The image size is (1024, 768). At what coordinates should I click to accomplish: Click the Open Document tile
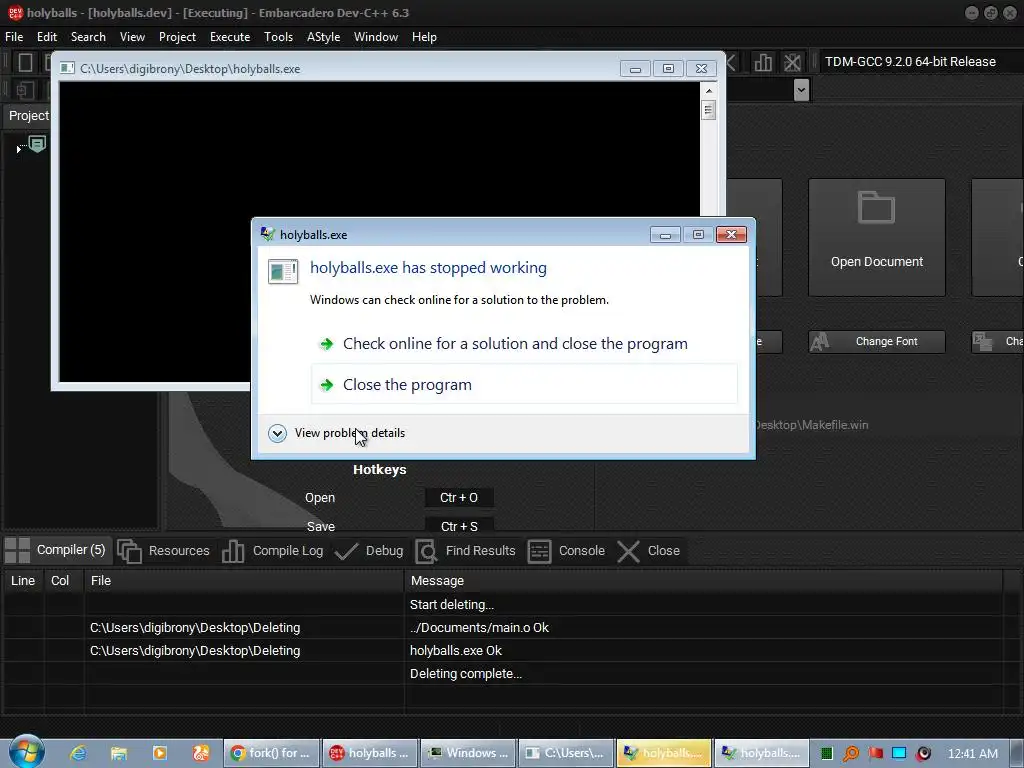tap(876, 238)
